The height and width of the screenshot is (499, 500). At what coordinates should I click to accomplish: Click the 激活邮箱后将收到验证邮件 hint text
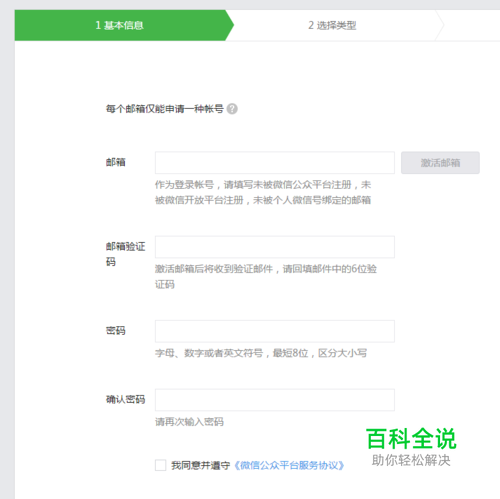pos(266,276)
